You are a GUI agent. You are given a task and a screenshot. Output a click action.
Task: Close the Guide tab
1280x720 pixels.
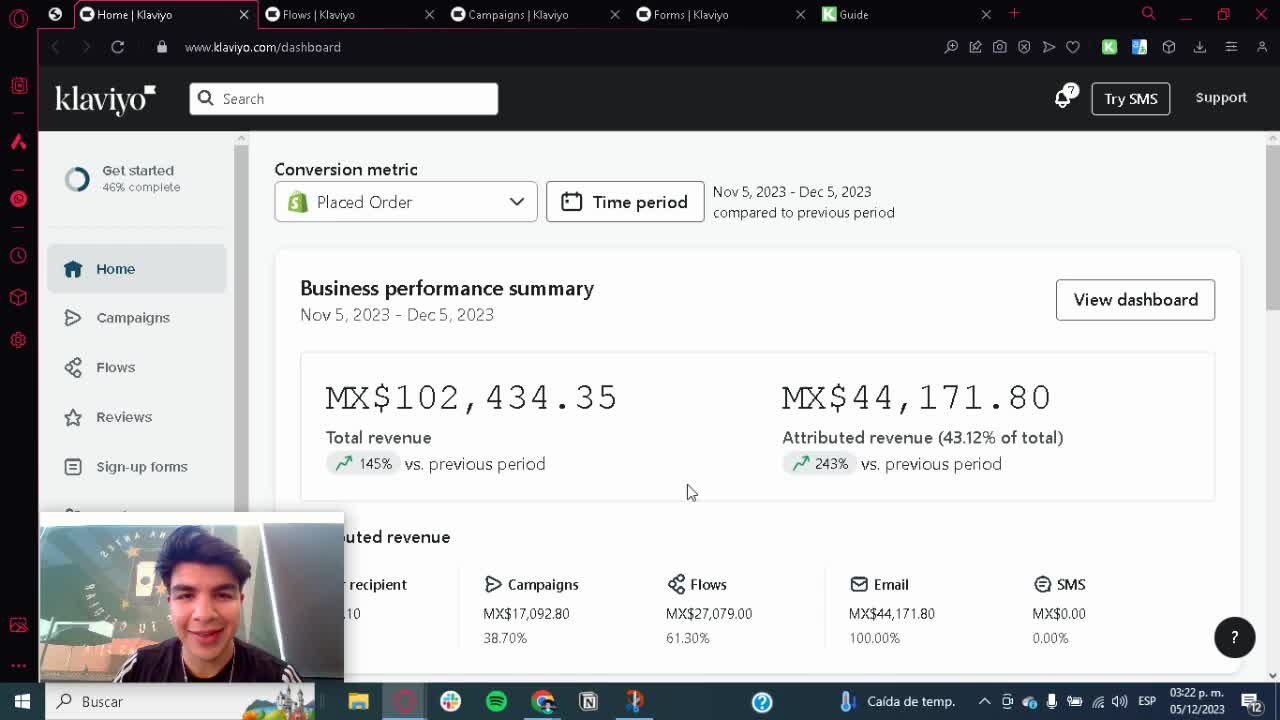(x=986, y=14)
